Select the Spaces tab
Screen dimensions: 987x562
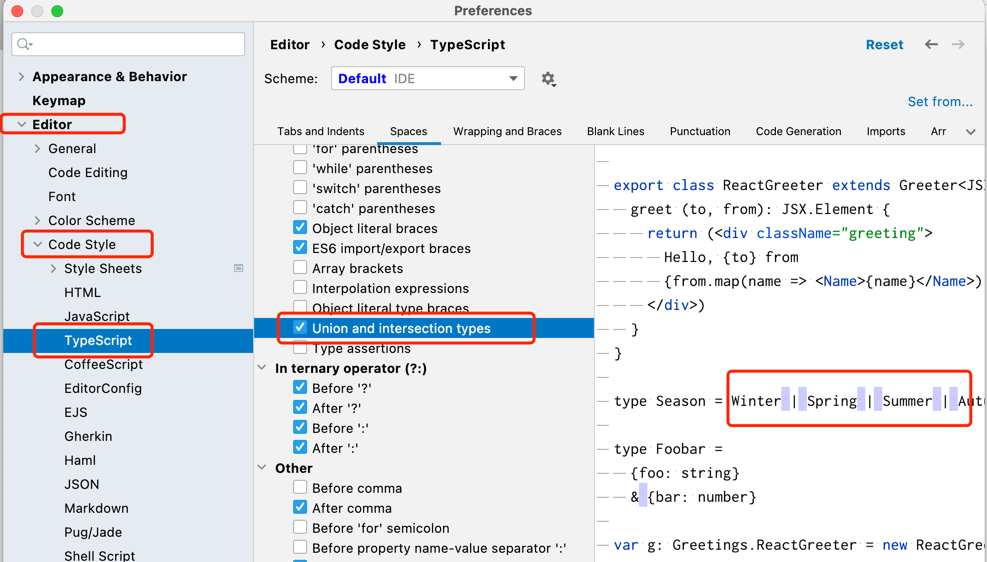pyautogui.click(x=408, y=131)
